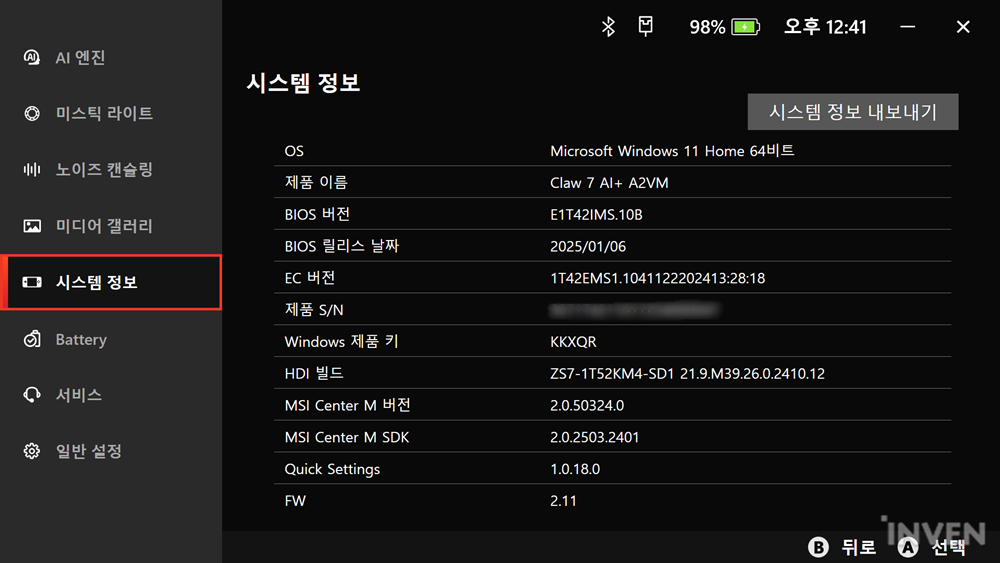Click the 제품 S/N label

click(x=314, y=310)
